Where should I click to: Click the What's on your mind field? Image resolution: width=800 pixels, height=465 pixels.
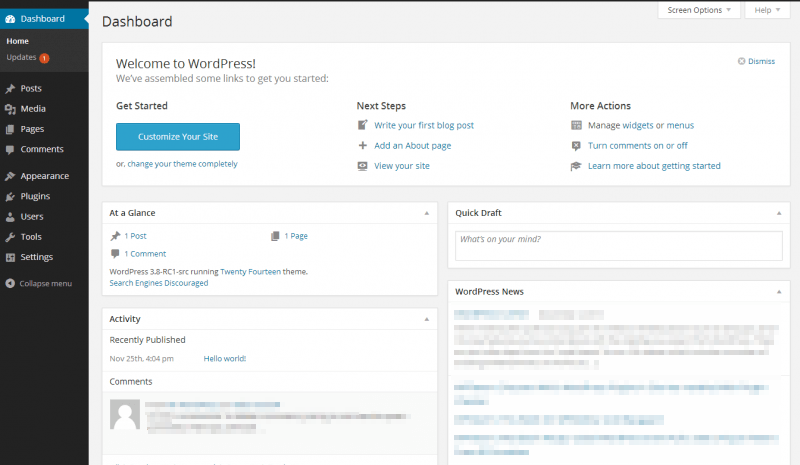[x=618, y=246]
